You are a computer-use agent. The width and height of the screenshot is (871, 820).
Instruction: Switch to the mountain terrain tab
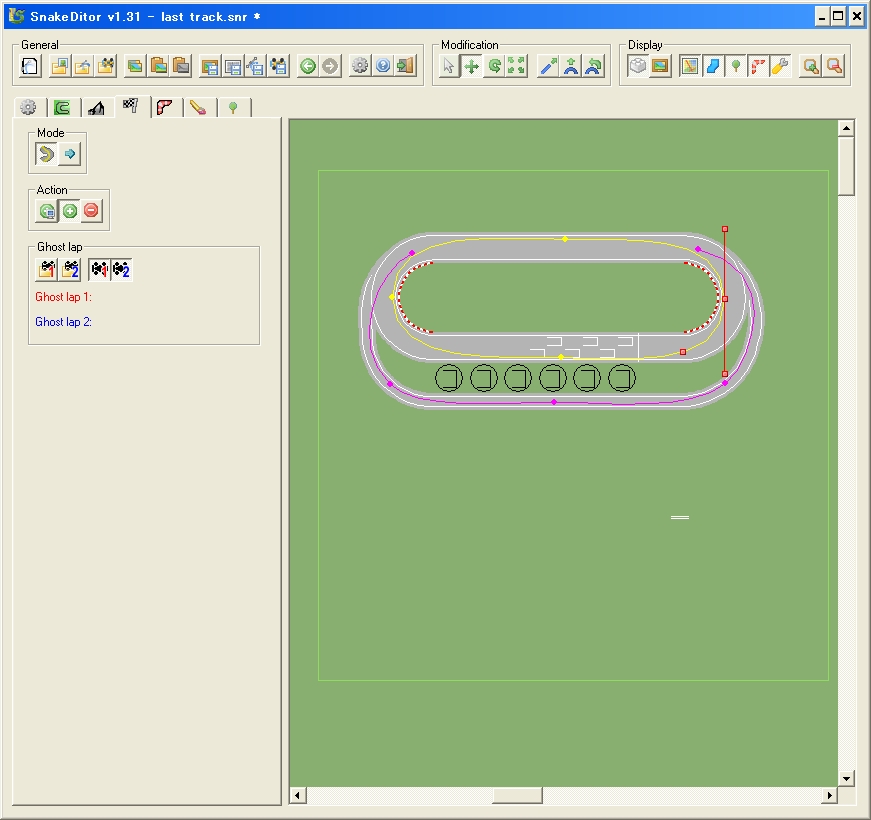[x=97, y=107]
